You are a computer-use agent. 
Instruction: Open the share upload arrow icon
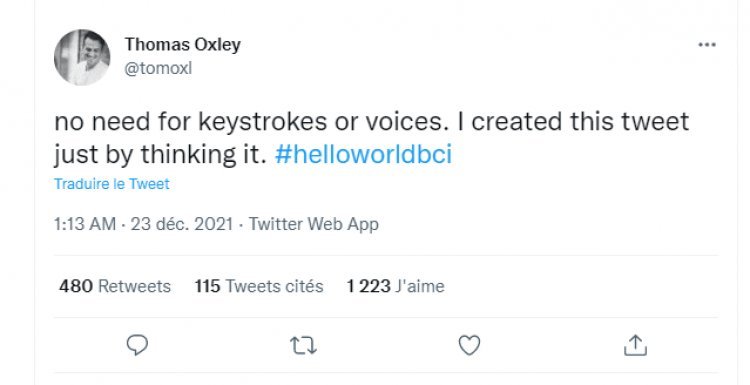click(x=635, y=345)
